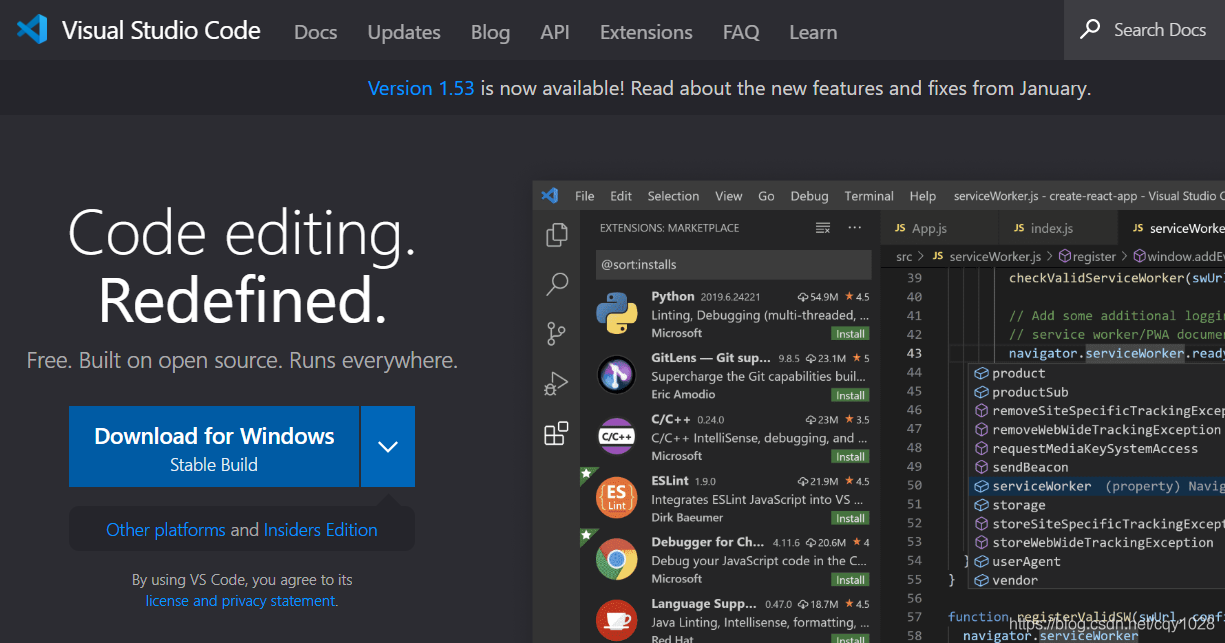Click the list filter icon in Extensions header
This screenshot has height=643, width=1225.
coord(823,228)
